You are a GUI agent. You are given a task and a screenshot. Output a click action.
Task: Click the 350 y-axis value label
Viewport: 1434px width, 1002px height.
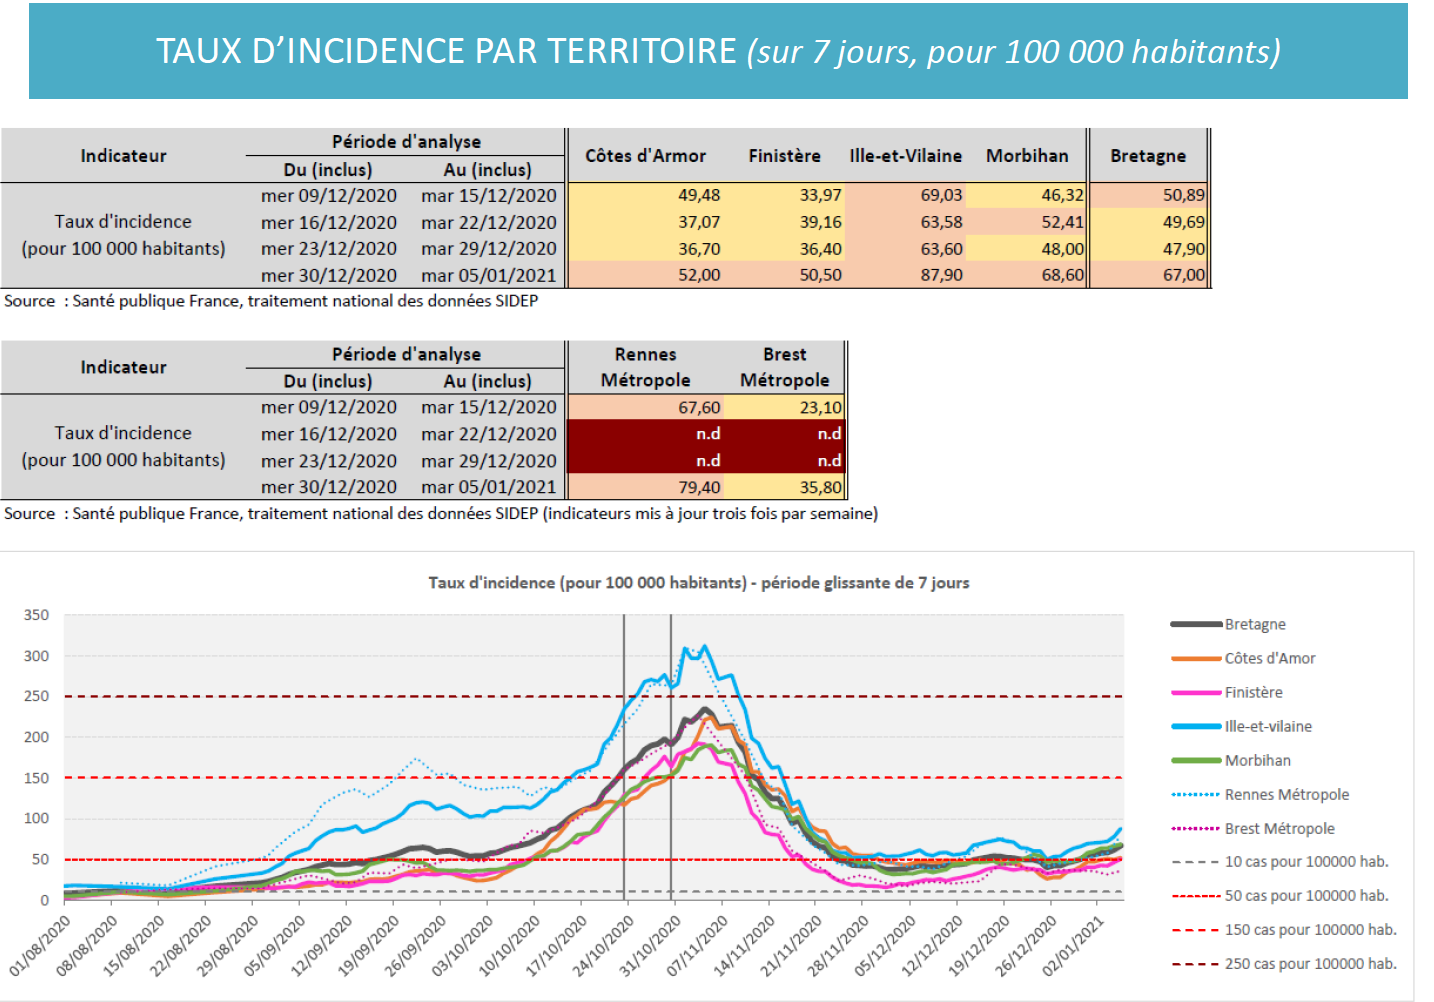[37, 615]
